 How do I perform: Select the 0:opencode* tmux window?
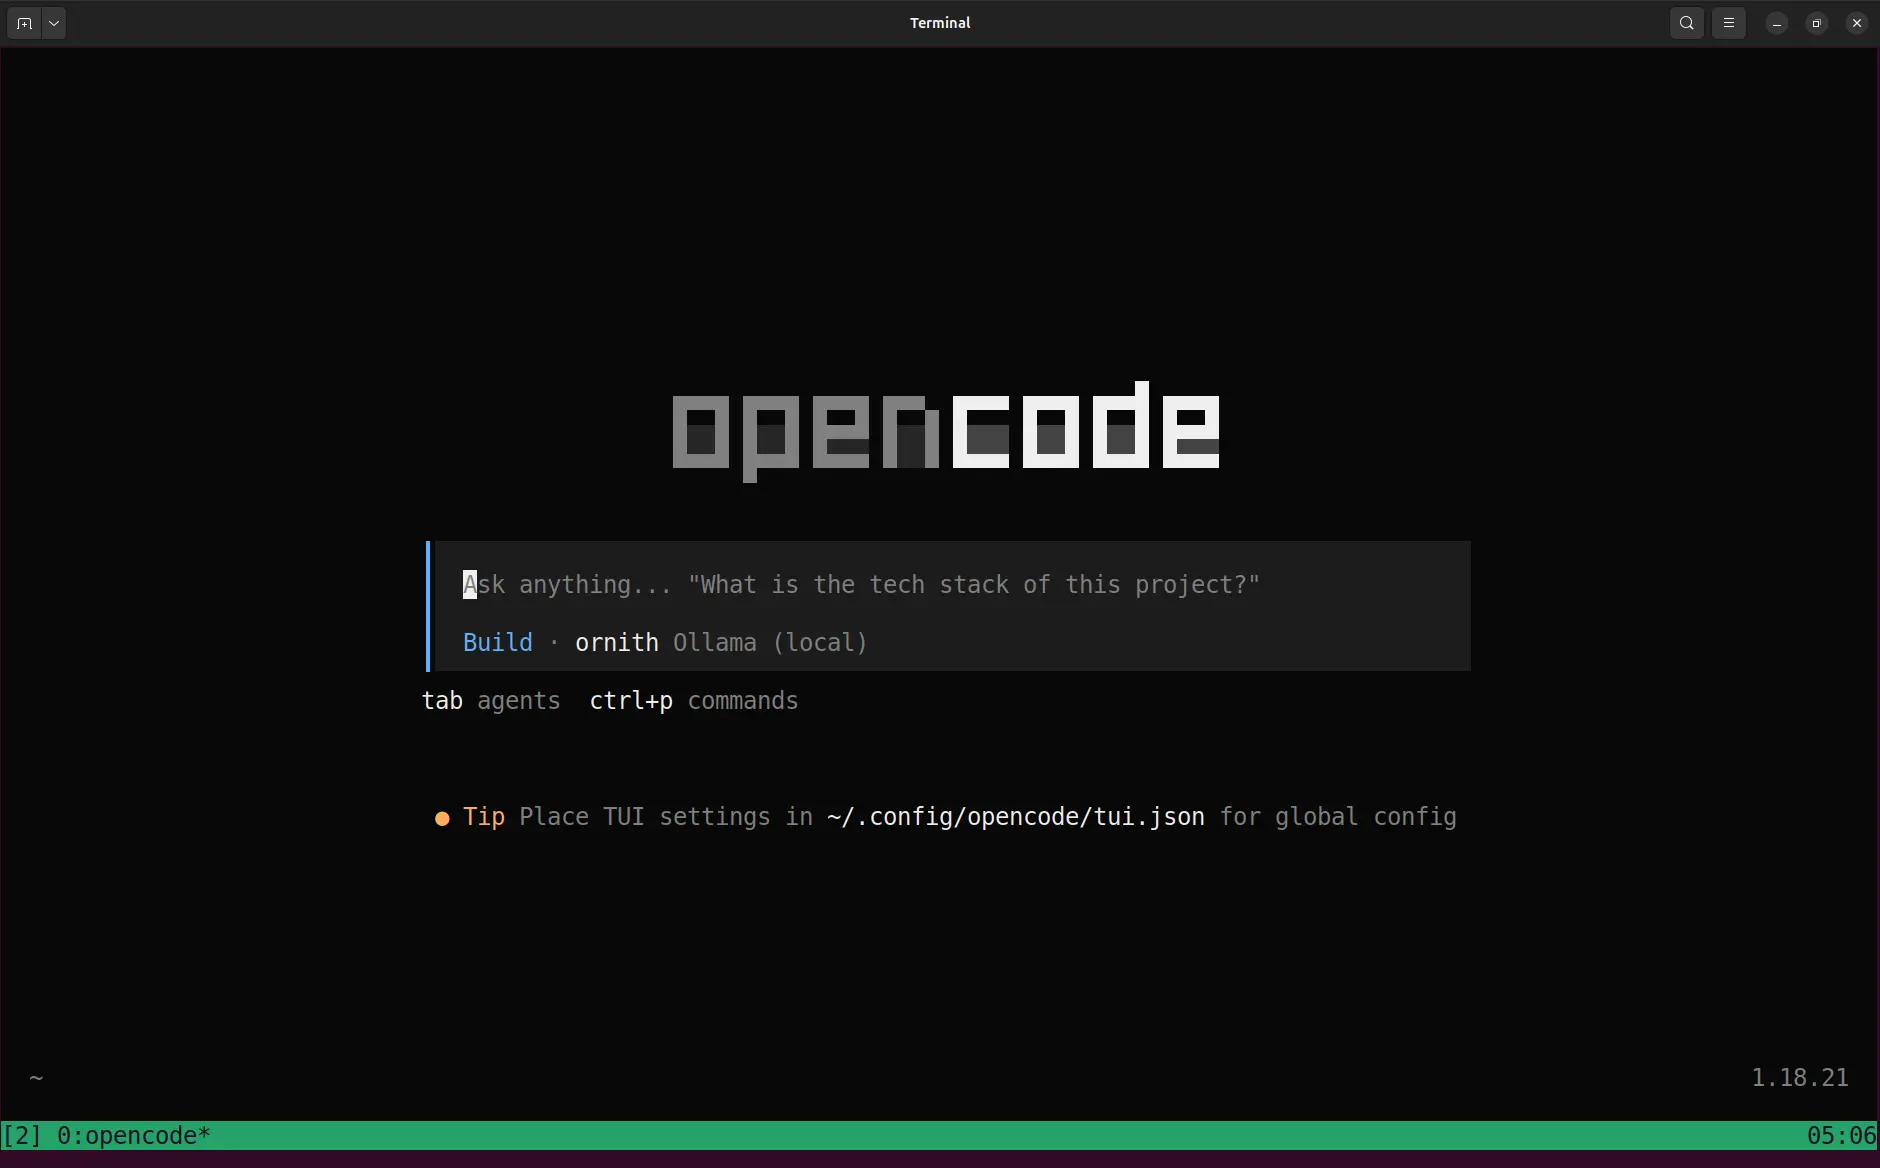pos(134,1135)
